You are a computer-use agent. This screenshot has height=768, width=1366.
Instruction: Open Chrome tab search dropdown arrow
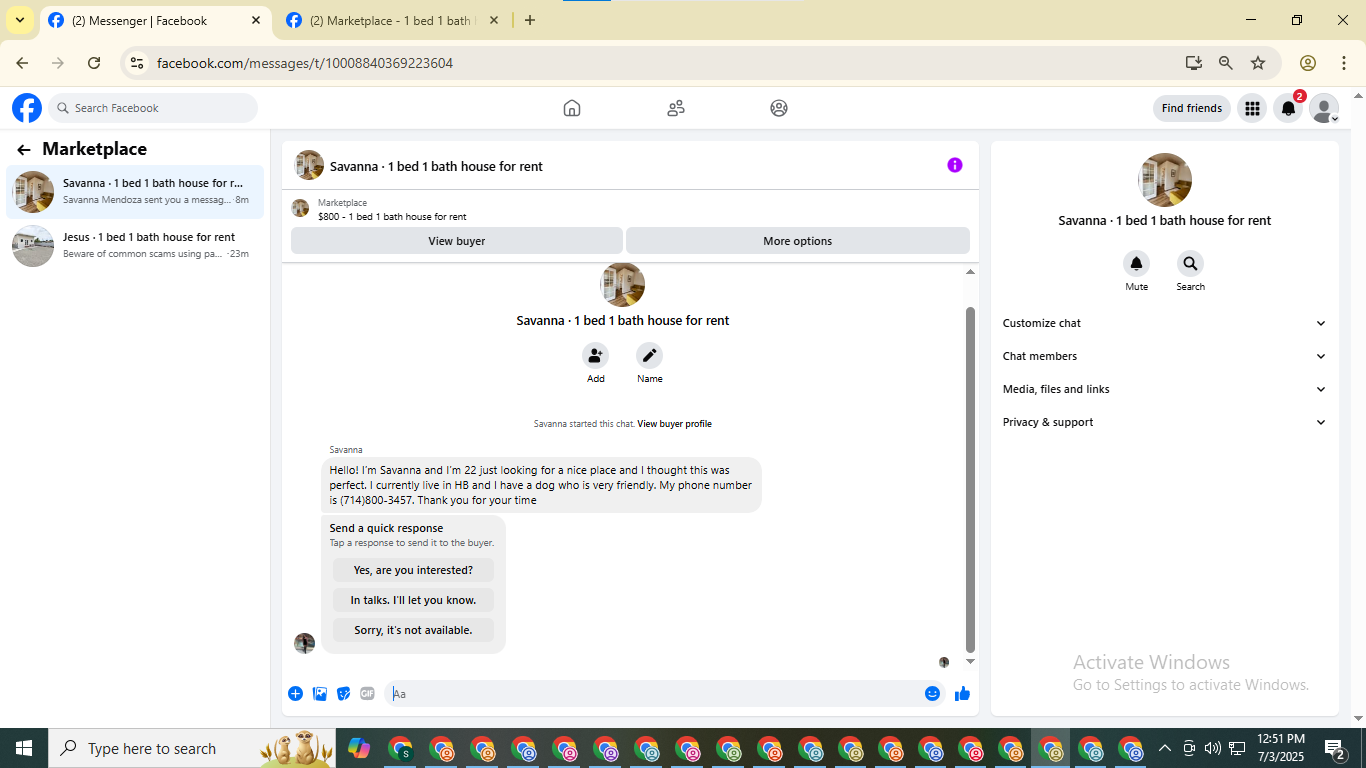(x=19, y=20)
